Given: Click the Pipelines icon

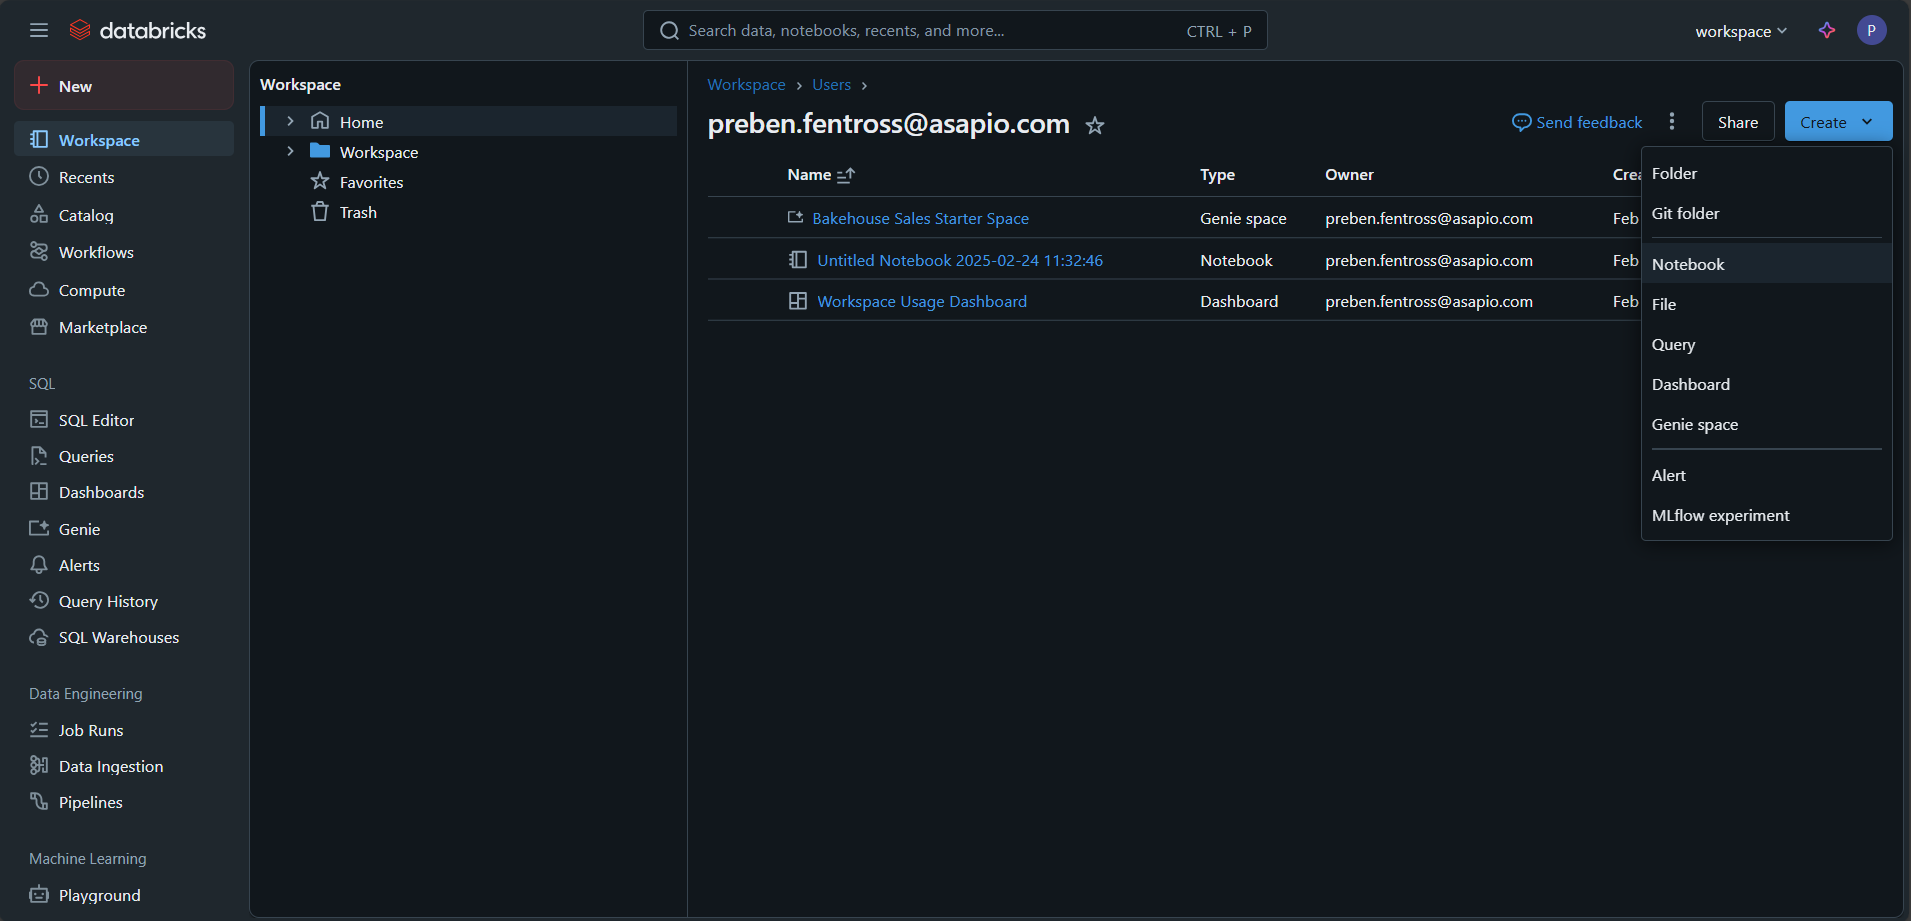Looking at the screenshot, I should (x=39, y=801).
